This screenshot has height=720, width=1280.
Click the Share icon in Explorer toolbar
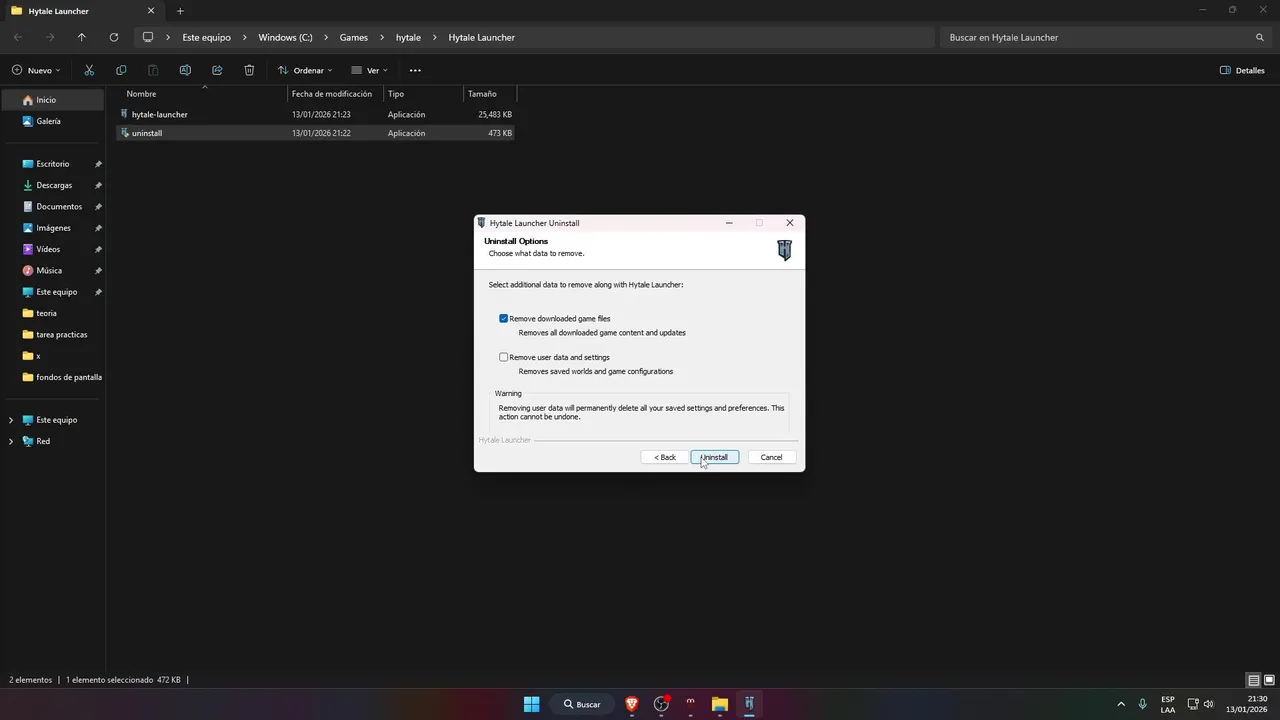coord(217,70)
